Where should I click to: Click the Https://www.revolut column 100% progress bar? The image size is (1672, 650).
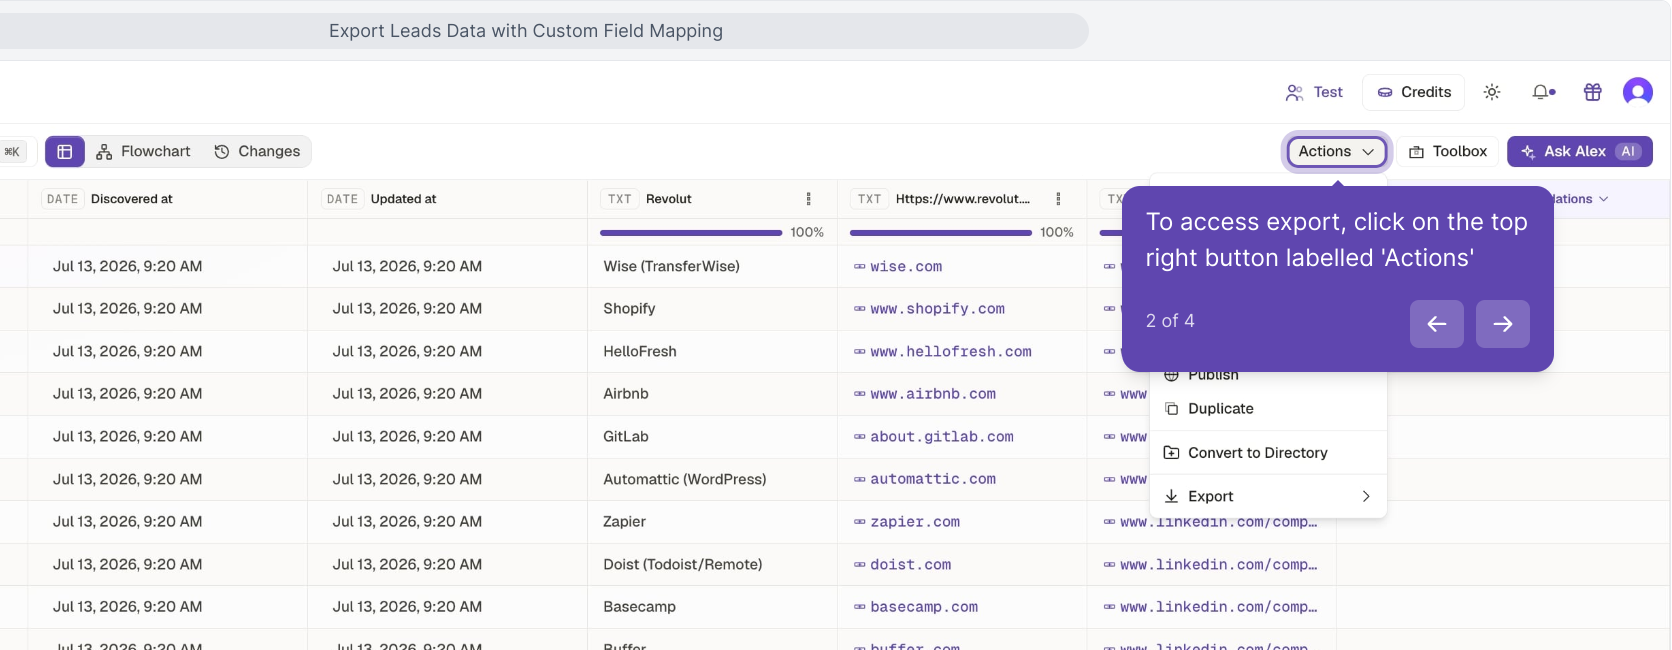[x=941, y=232]
